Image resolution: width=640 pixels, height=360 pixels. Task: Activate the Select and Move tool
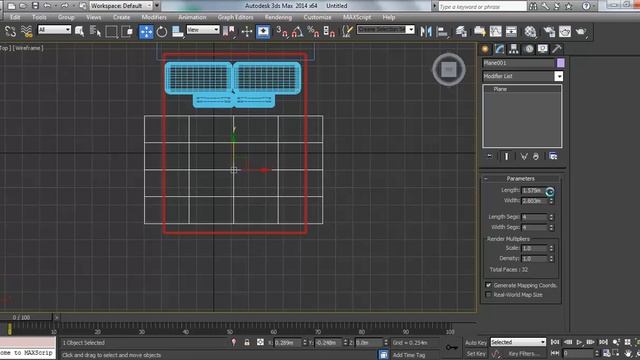(x=146, y=31)
